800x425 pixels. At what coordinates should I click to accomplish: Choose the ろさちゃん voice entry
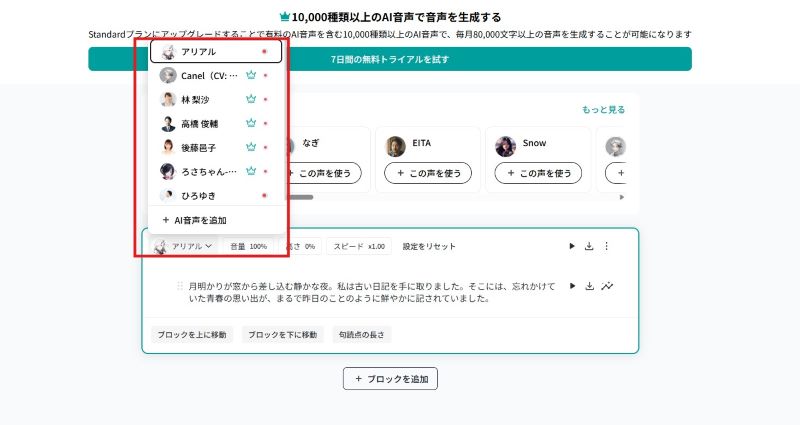pos(216,171)
